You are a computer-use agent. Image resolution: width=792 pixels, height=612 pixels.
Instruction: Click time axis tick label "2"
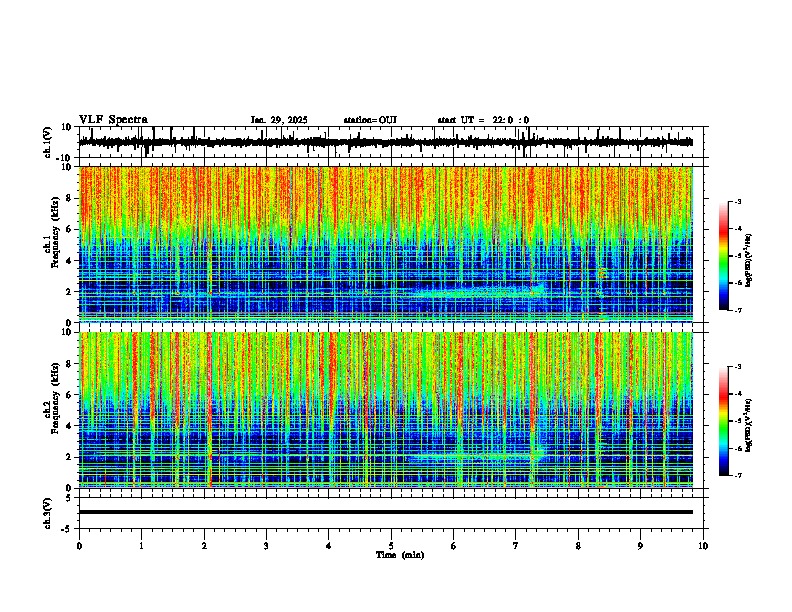coord(204,545)
